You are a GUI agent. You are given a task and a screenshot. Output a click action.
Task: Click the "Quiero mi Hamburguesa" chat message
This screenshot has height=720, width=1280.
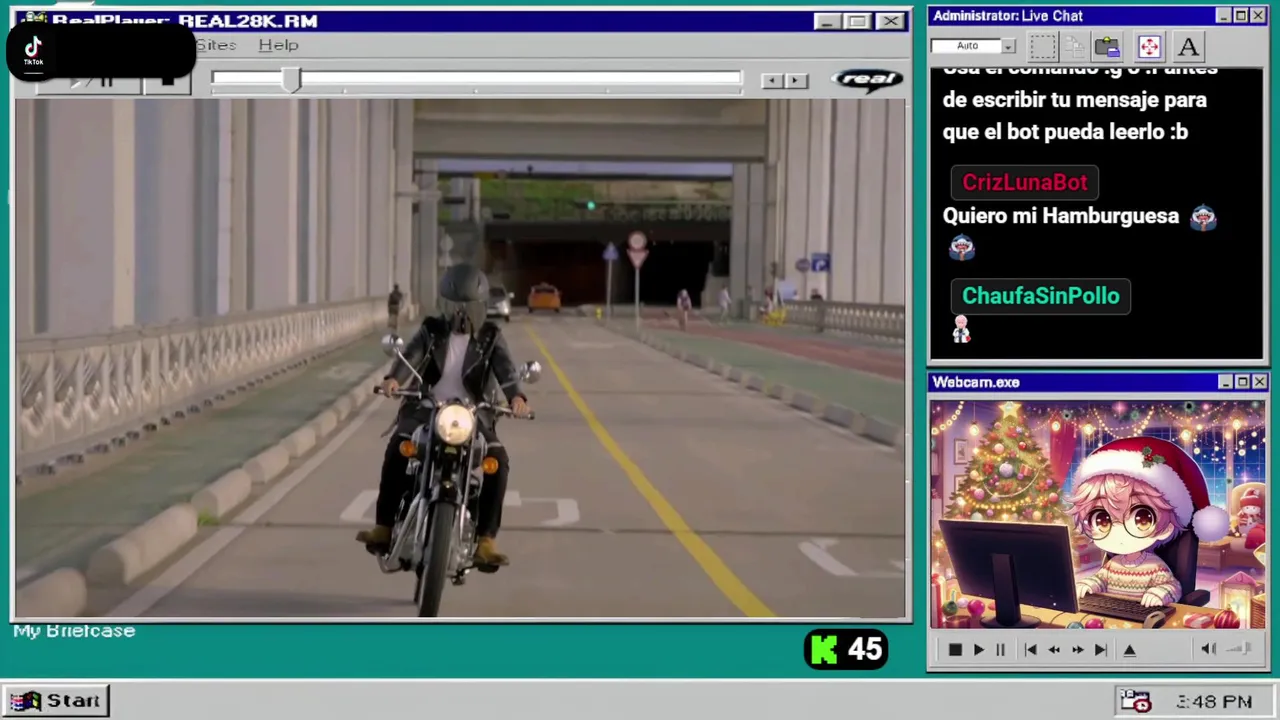[x=1061, y=216]
